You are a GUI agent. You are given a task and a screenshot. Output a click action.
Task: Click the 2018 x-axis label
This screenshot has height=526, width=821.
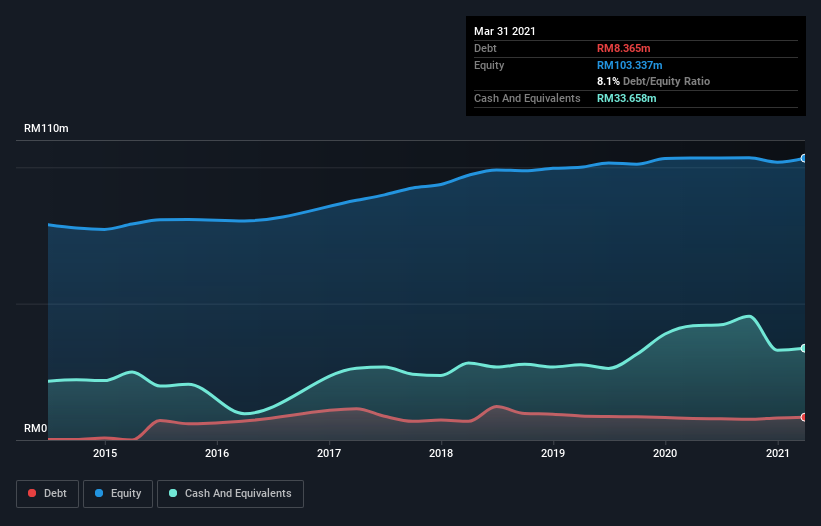(x=441, y=453)
